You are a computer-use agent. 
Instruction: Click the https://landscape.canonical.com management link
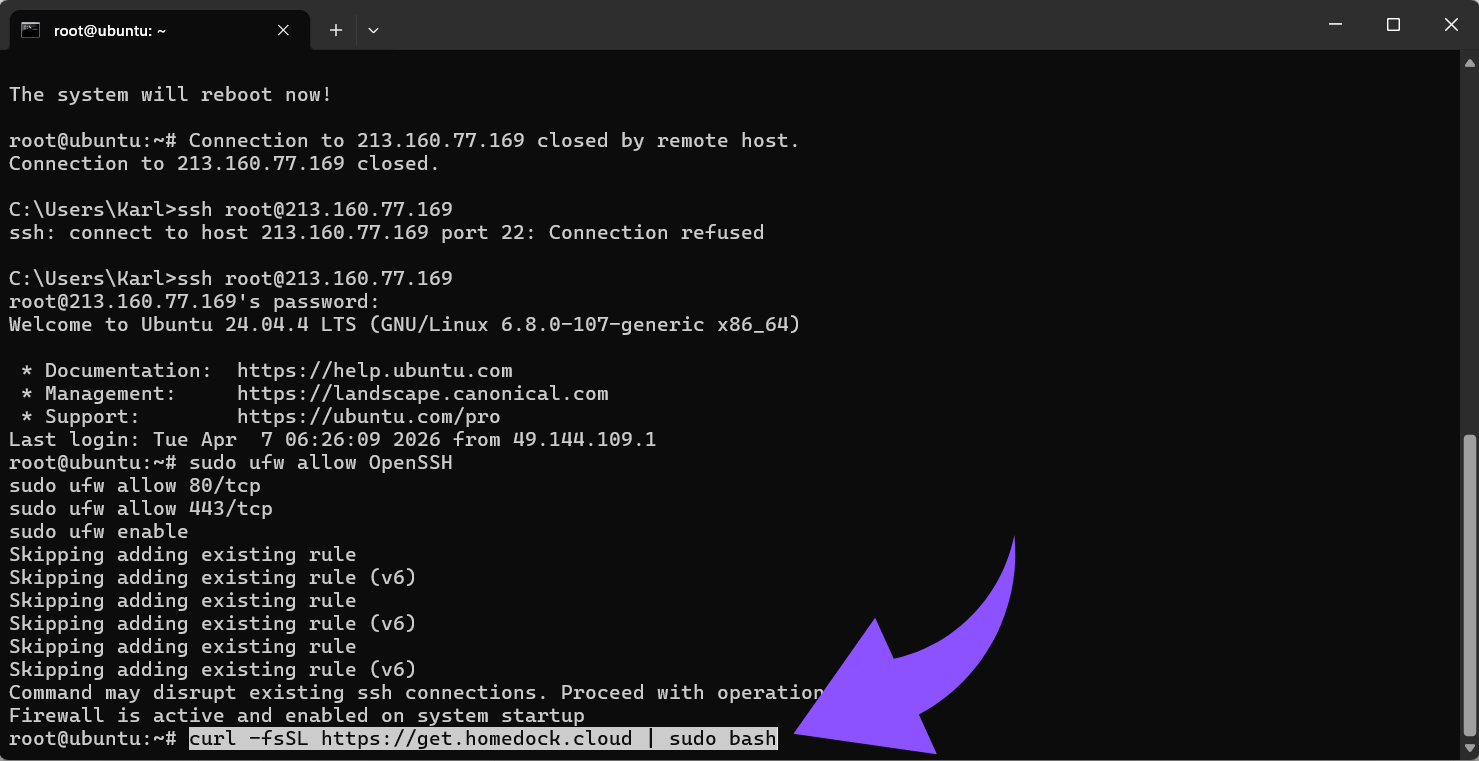tap(422, 393)
